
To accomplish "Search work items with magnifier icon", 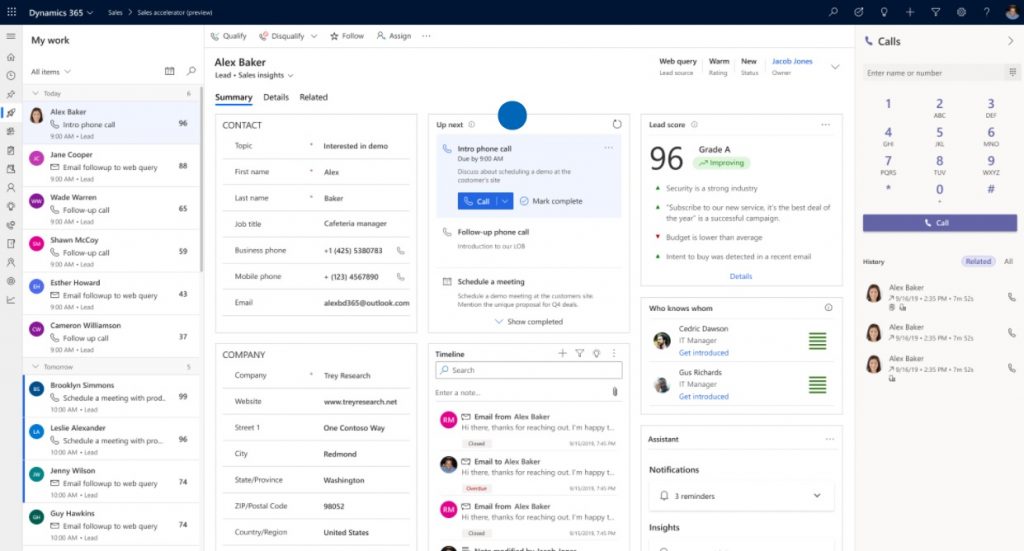I will point(191,71).
